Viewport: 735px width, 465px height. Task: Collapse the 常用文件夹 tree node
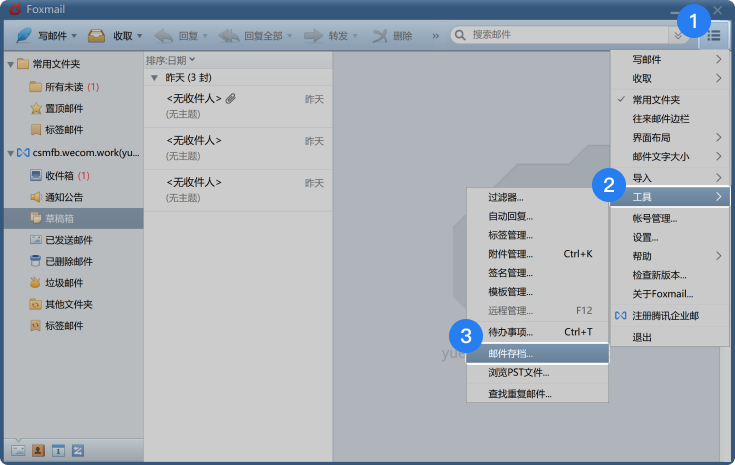[x=10, y=64]
